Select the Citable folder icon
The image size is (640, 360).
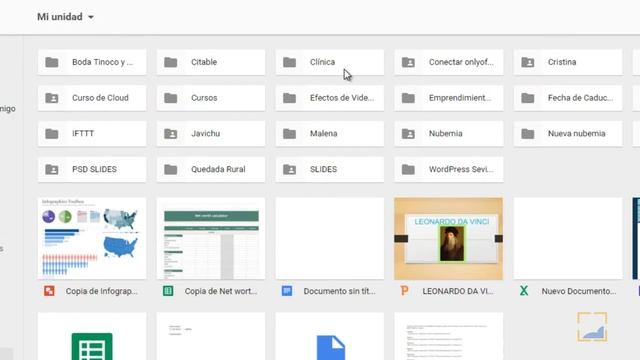click(171, 62)
